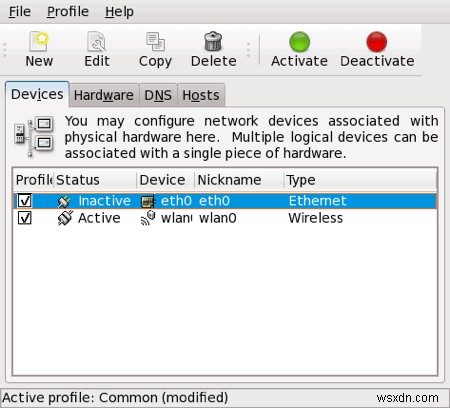Open the File menu
The height and width of the screenshot is (408, 450).
coord(19,12)
